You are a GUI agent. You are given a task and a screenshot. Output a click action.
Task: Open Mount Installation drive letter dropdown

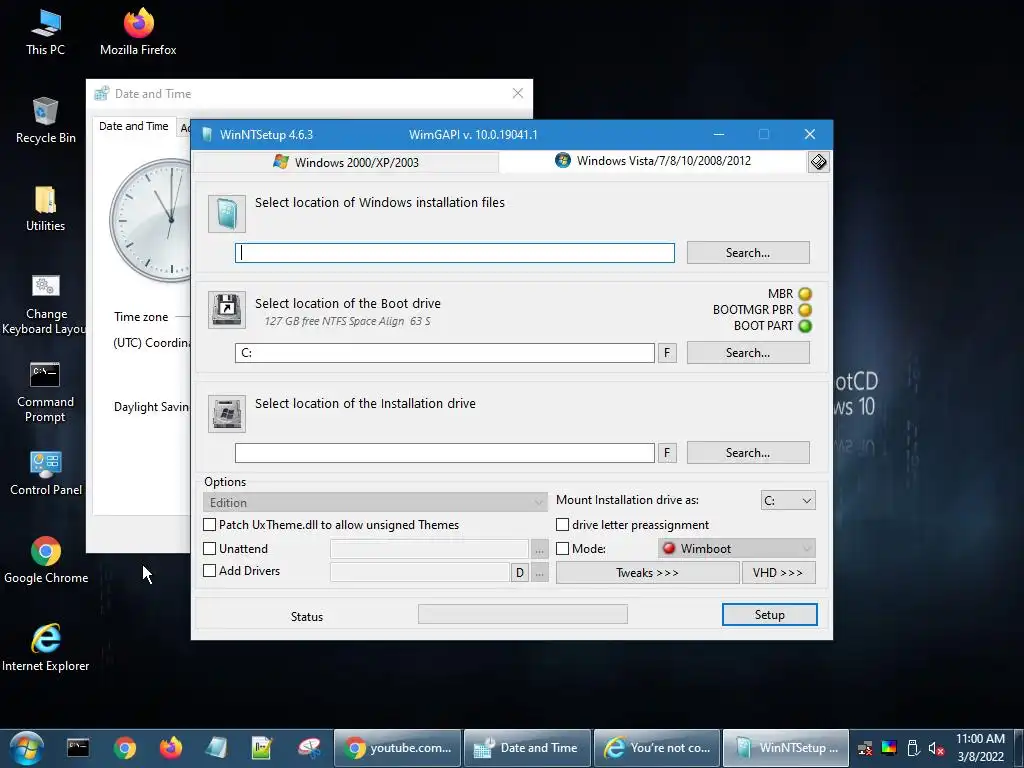[788, 501]
